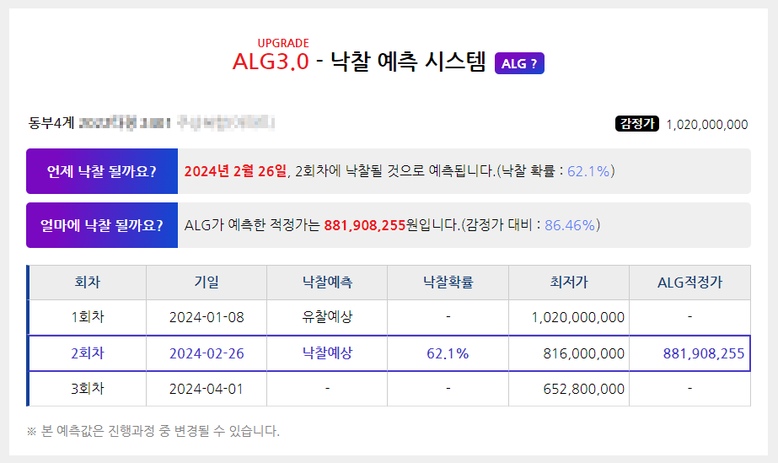Click the 낙찰확률 column header
This screenshot has height=463, width=778.
click(x=448, y=283)
